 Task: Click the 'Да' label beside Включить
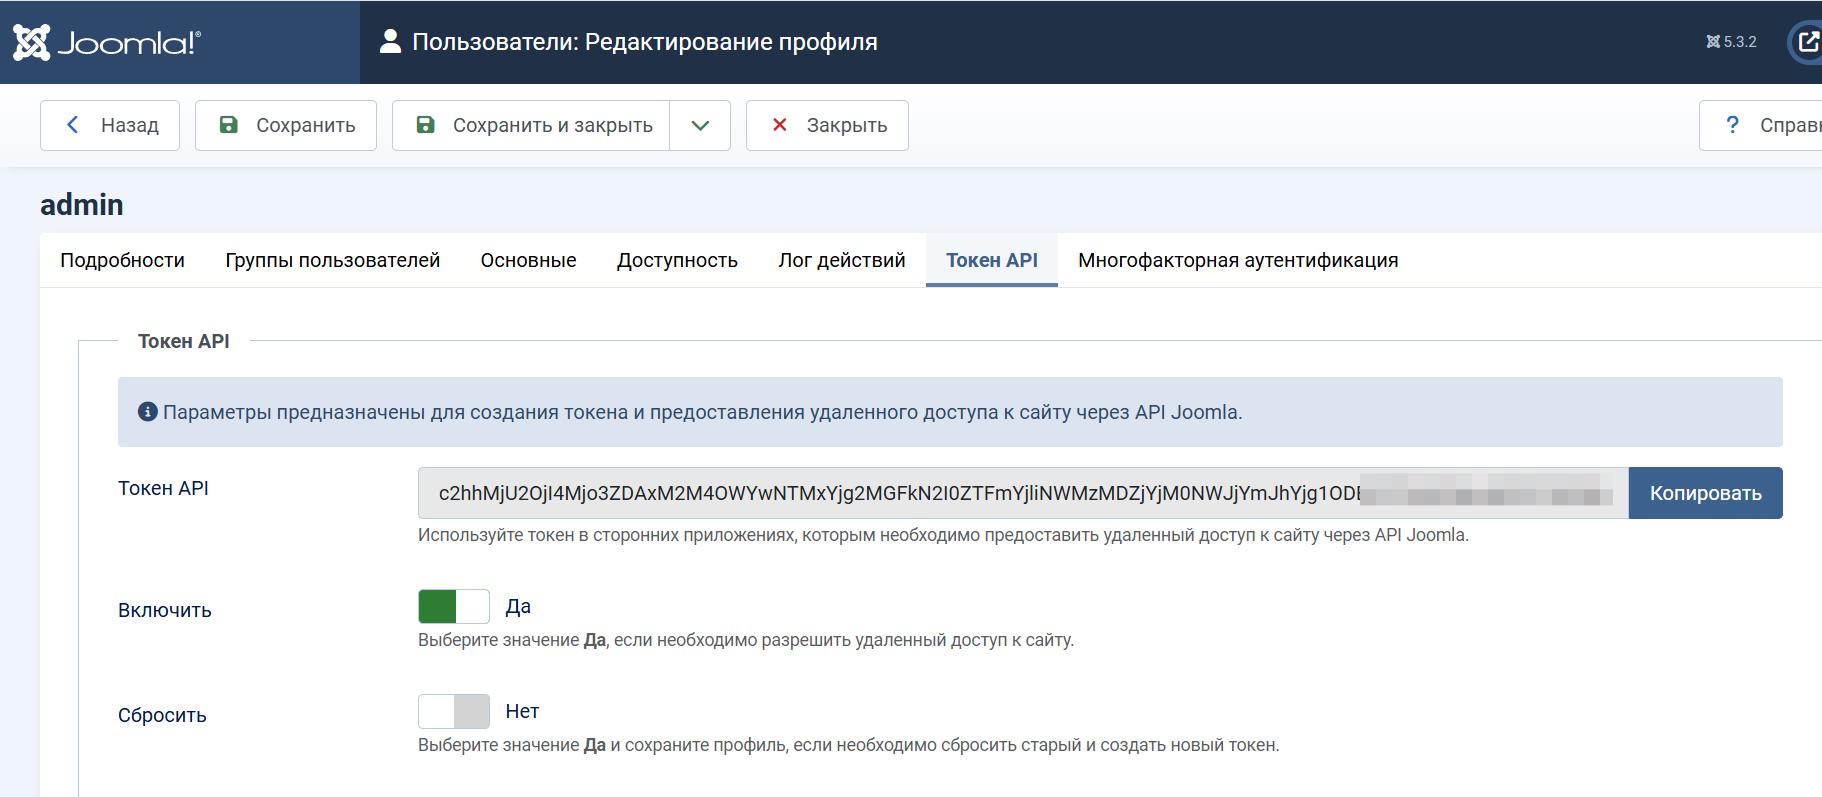(x=518, y=606)
